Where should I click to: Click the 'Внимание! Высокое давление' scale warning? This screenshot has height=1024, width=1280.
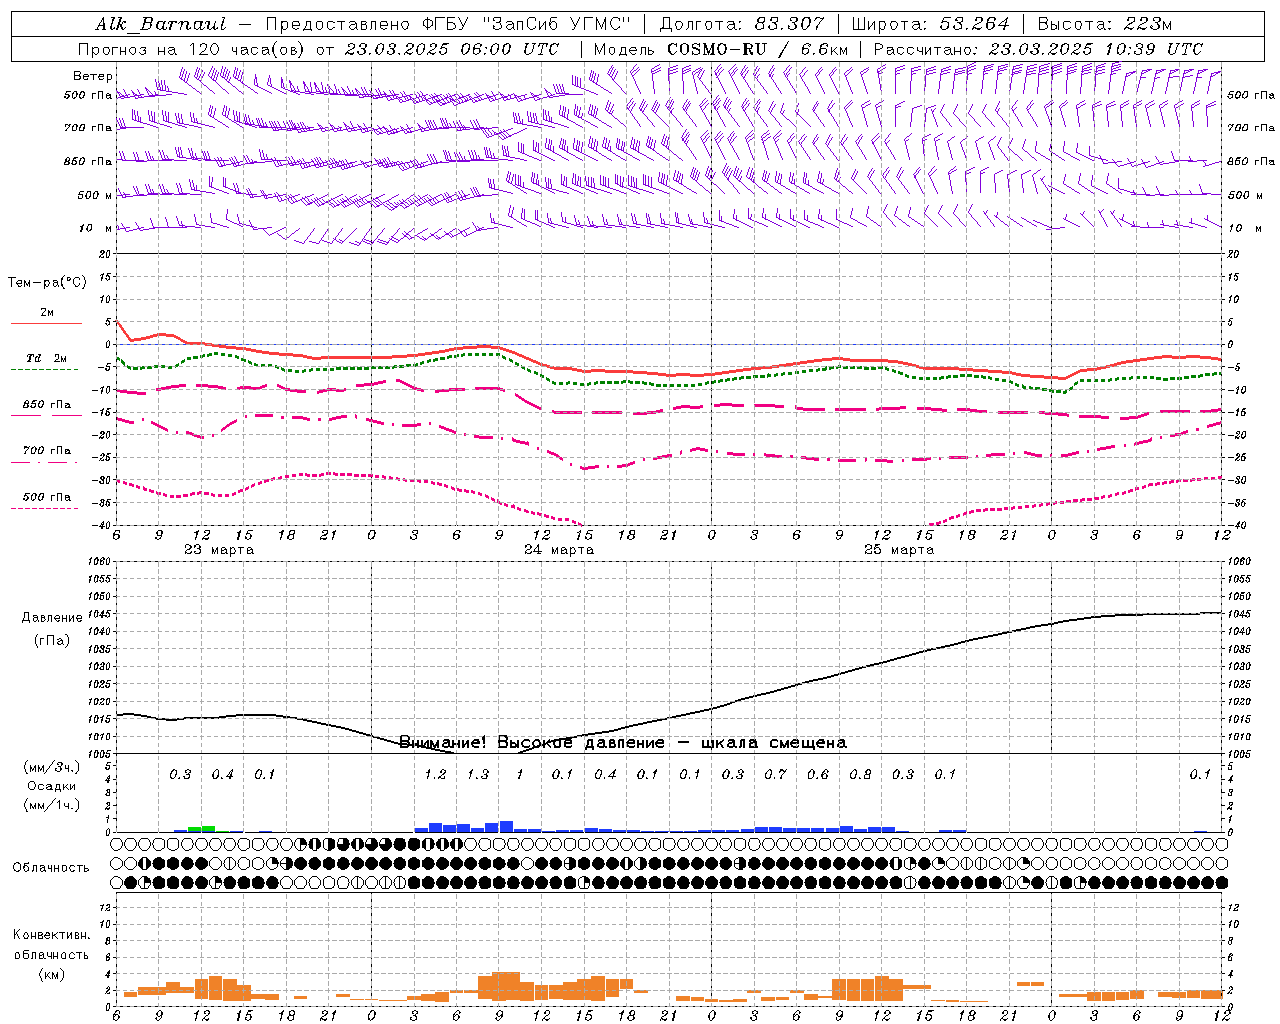coord(532,743)
